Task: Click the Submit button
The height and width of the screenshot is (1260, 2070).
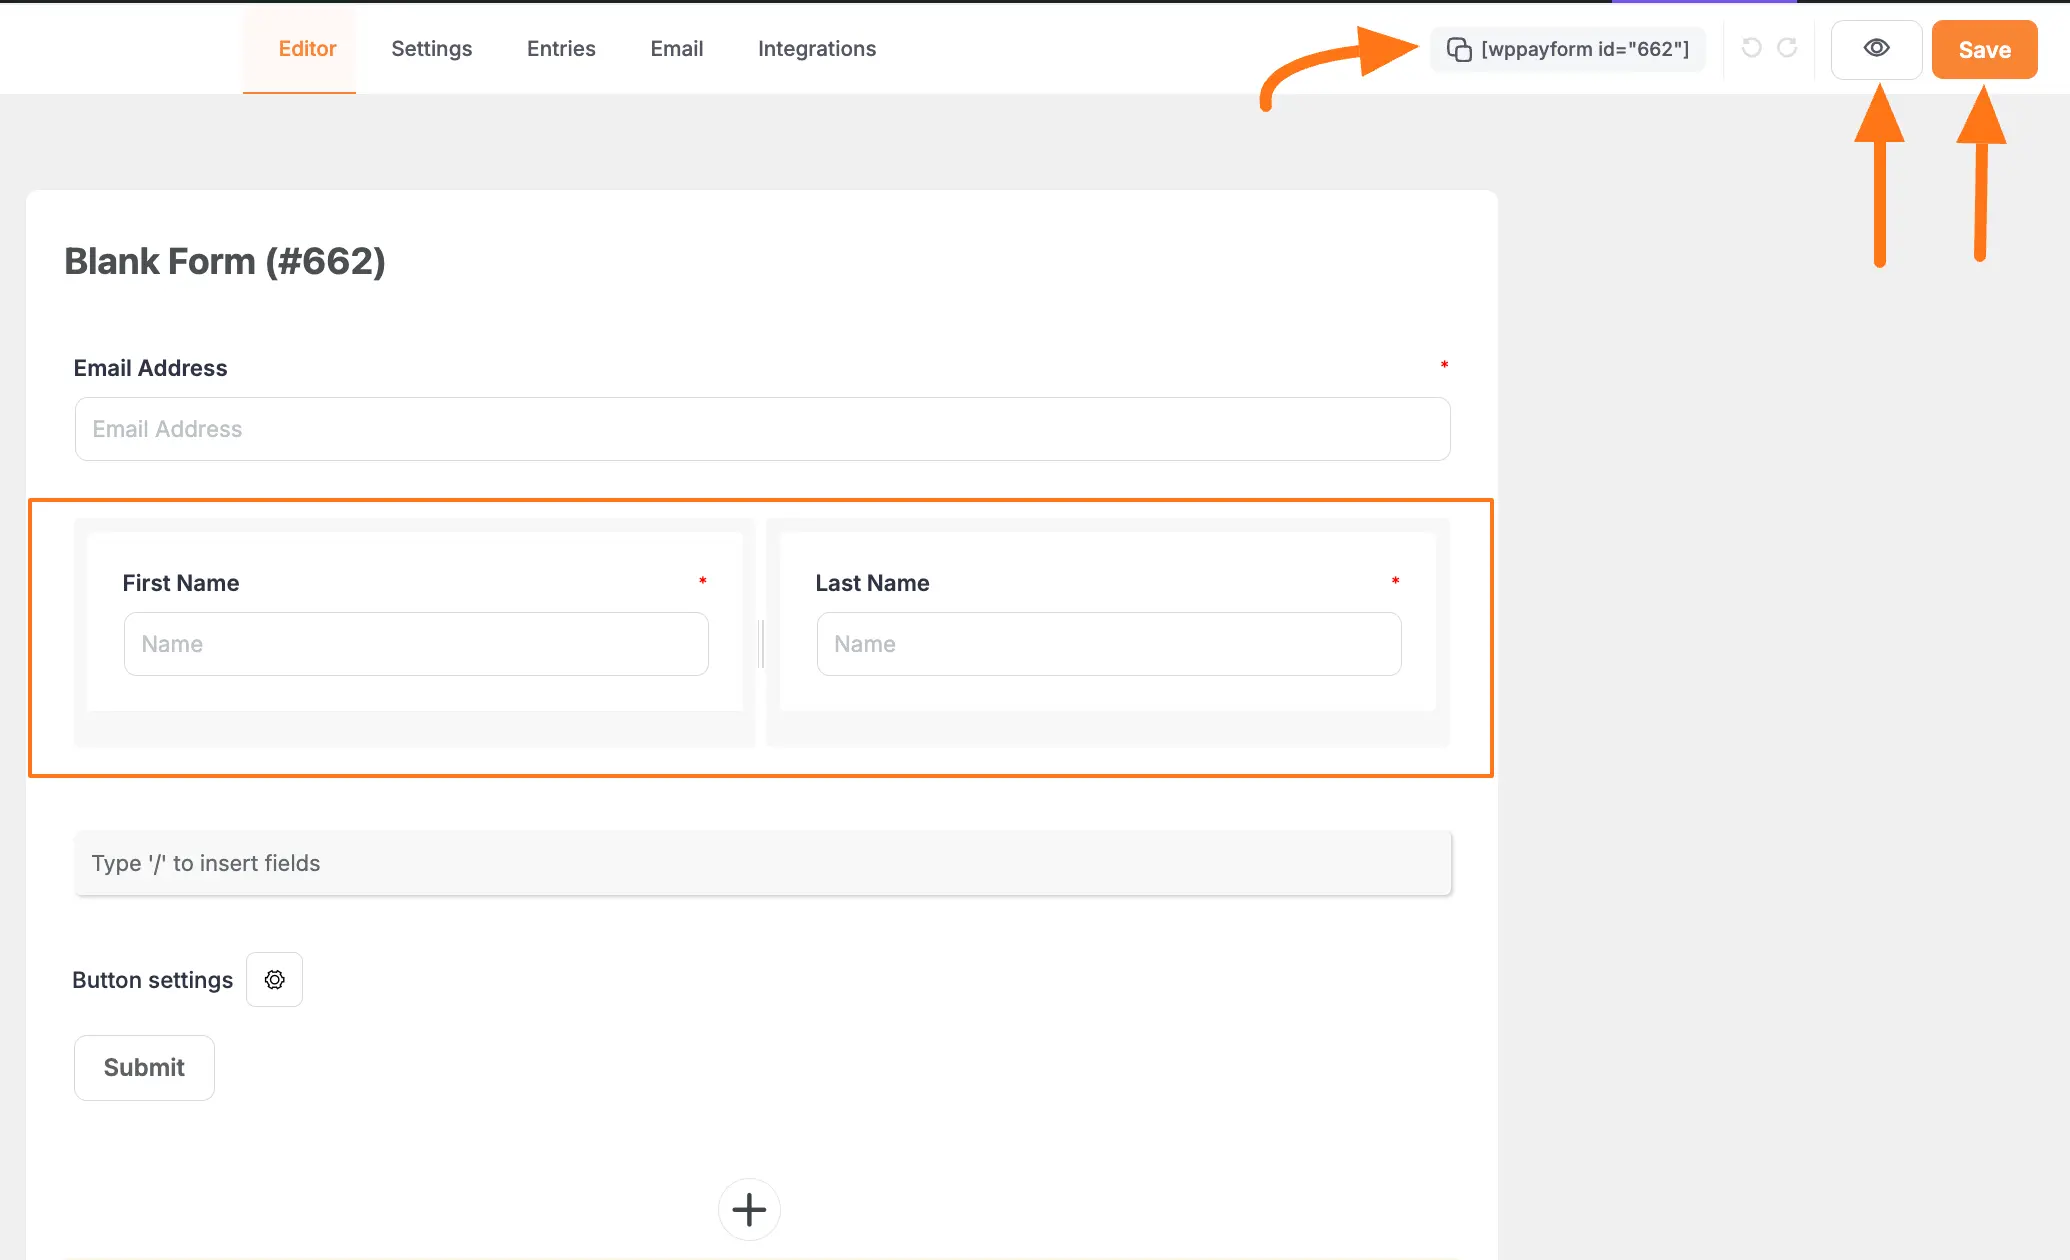Action: (x=144, y=1068)
